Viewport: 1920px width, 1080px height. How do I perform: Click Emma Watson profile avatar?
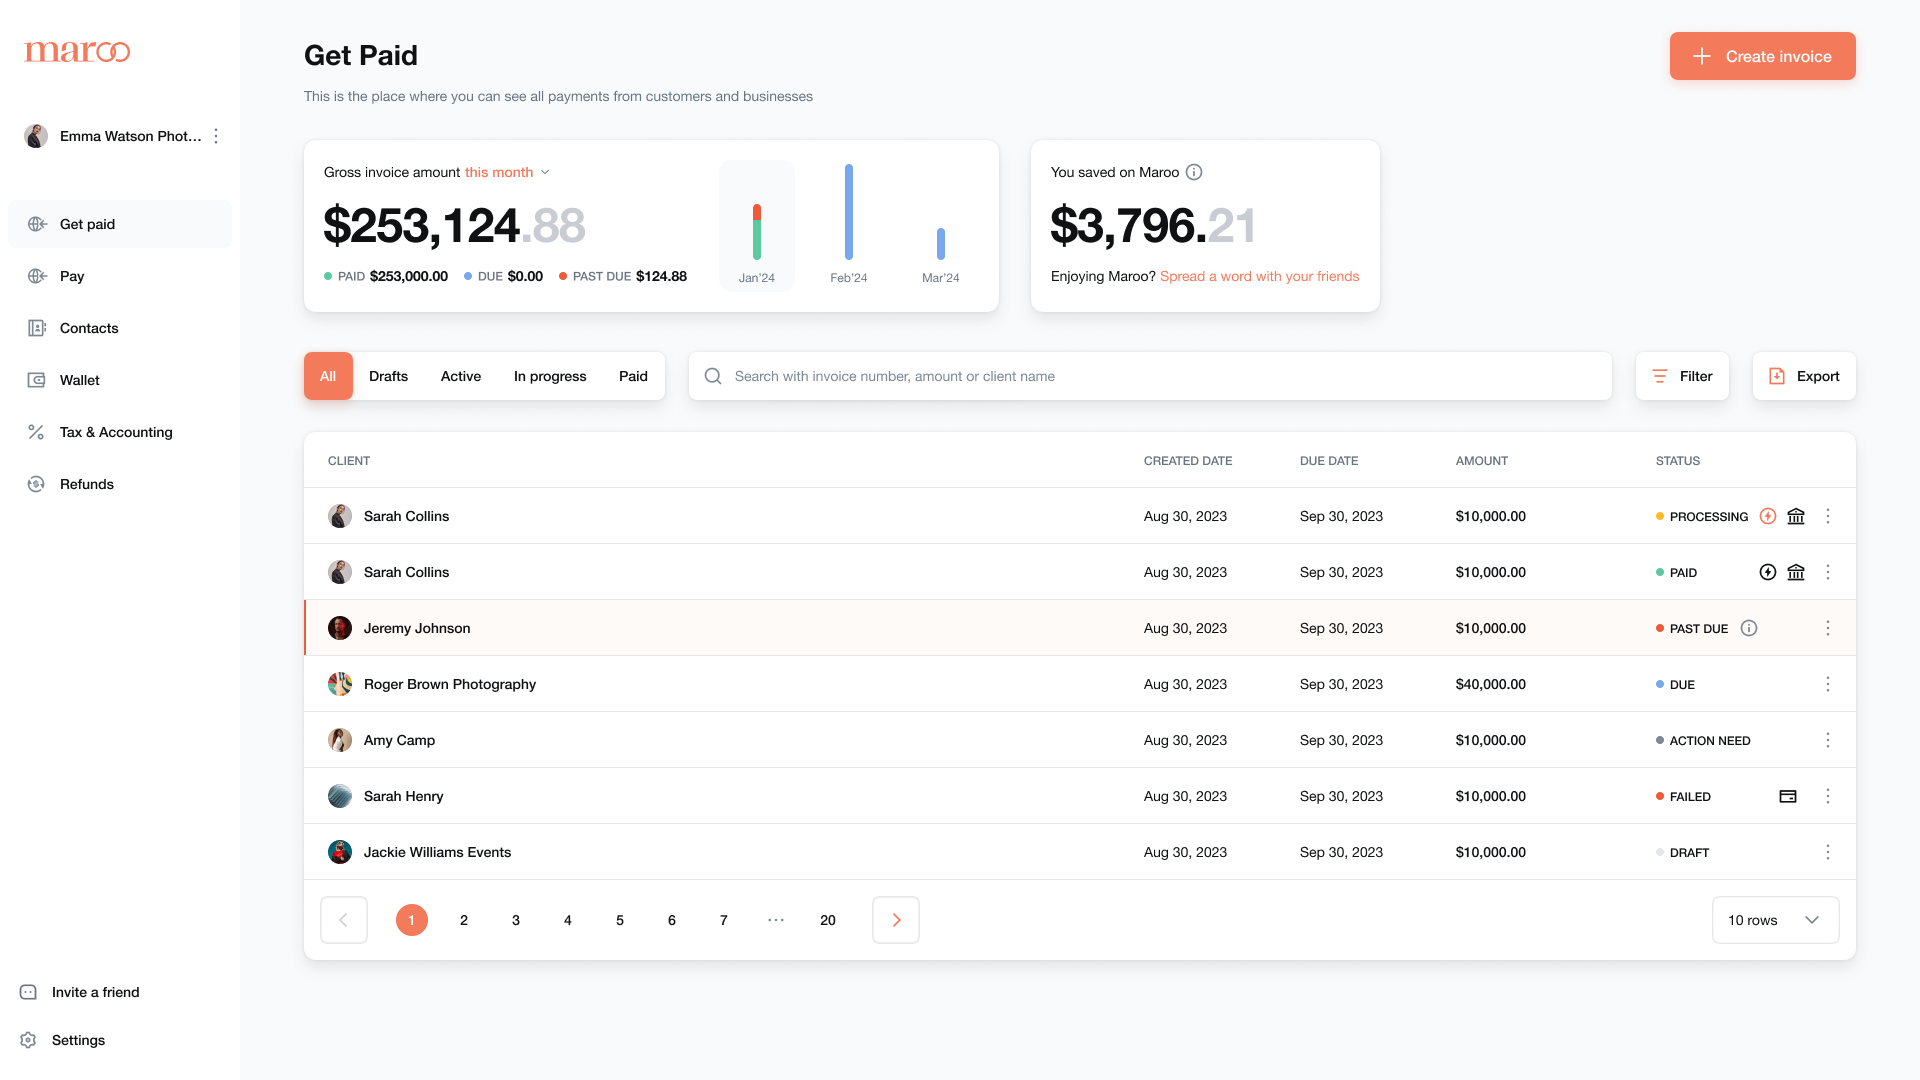36,136
